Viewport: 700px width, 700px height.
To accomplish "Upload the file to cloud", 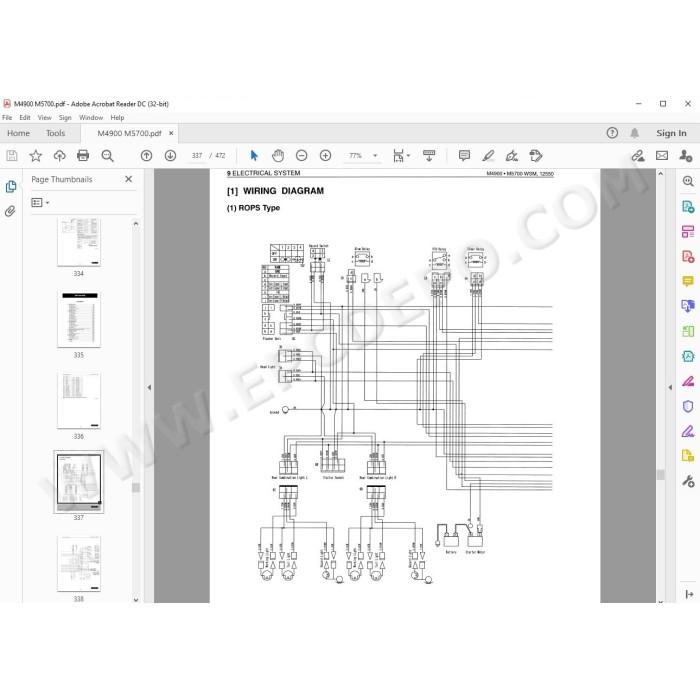I will [x=59, y=156].
